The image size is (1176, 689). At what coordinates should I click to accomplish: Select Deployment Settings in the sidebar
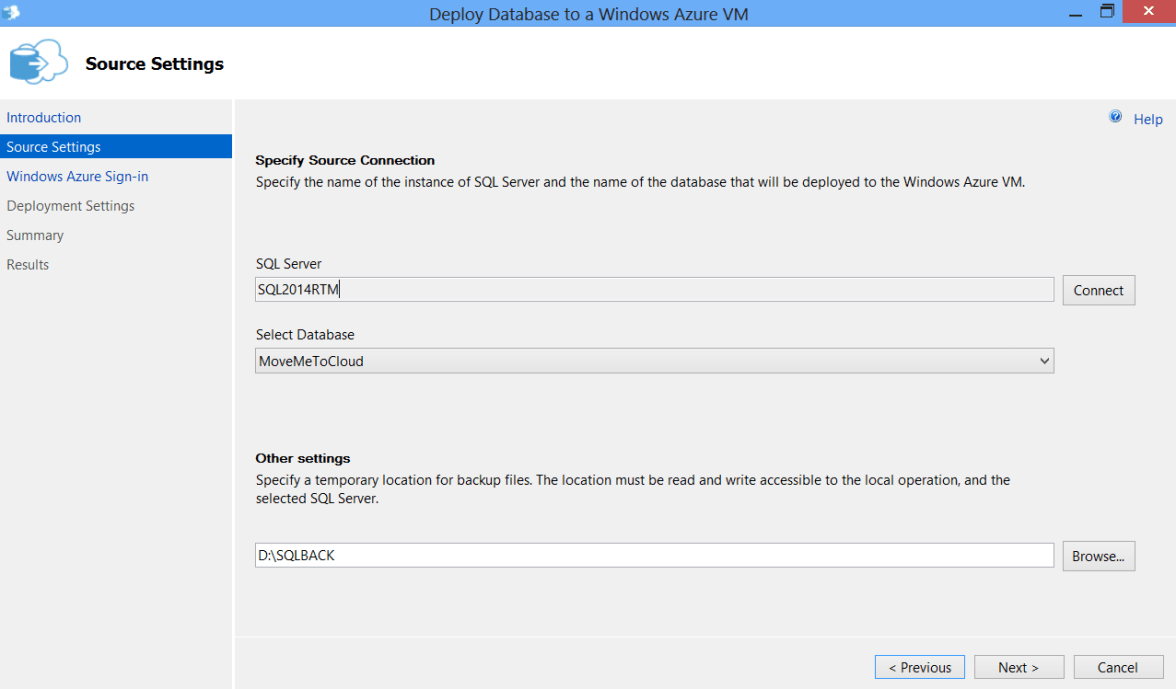(x=70, y=206)
